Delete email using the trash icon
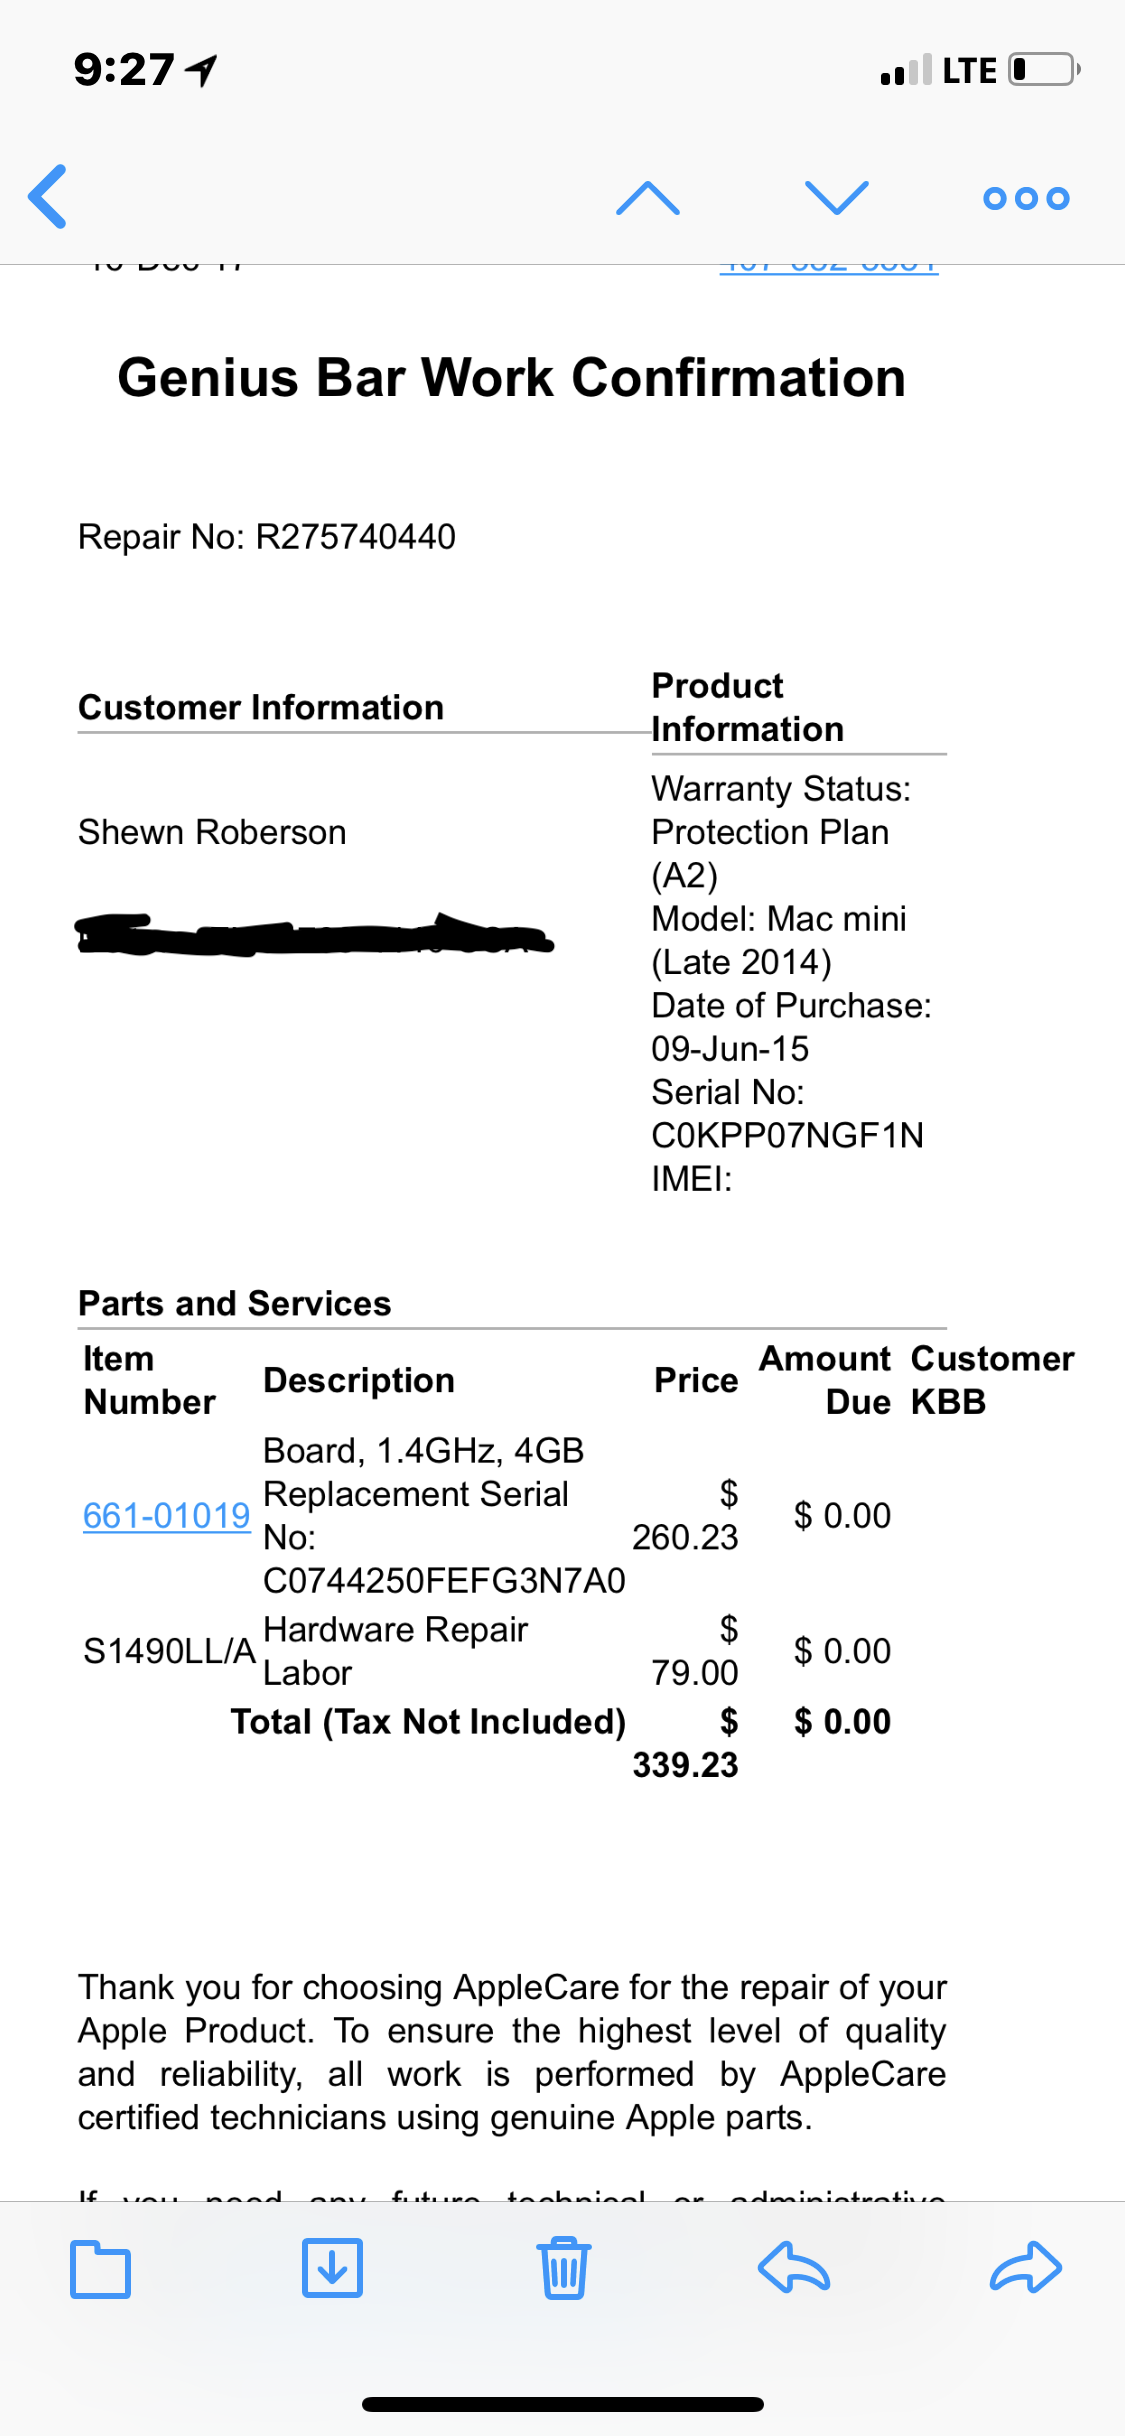 [x=564, y=2268]
